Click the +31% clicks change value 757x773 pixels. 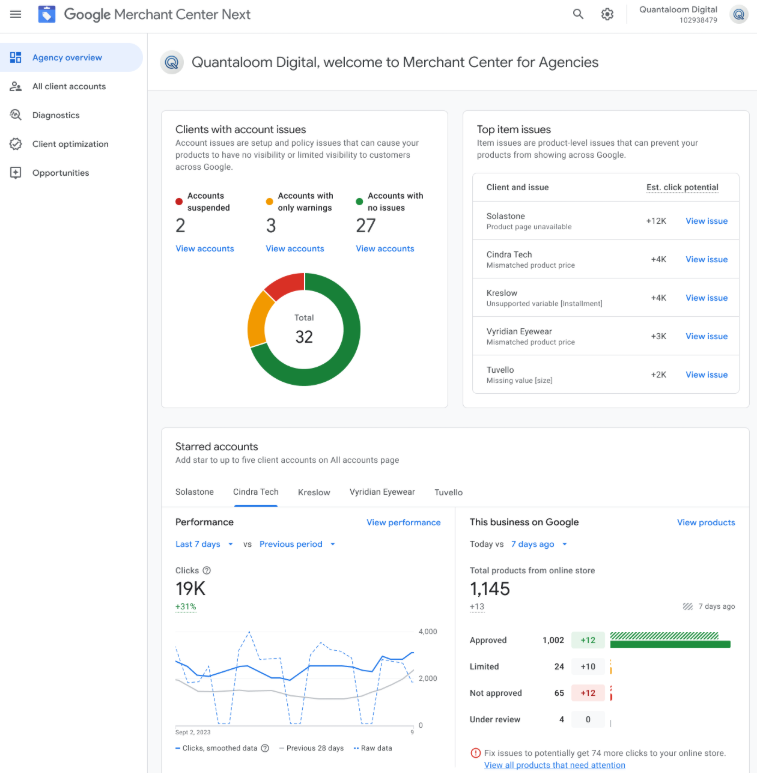click(186, 606)
